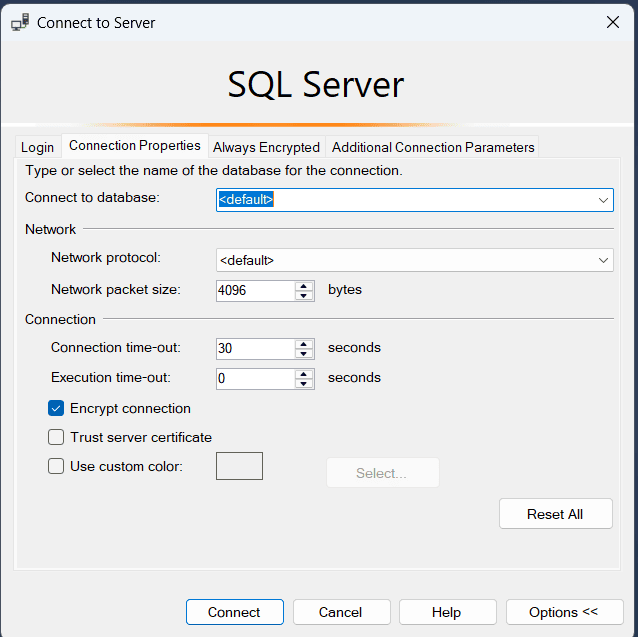Decrease connection time-out with down arrow
The height and width of the screenshot is (637, 638).
pos(305,354)
